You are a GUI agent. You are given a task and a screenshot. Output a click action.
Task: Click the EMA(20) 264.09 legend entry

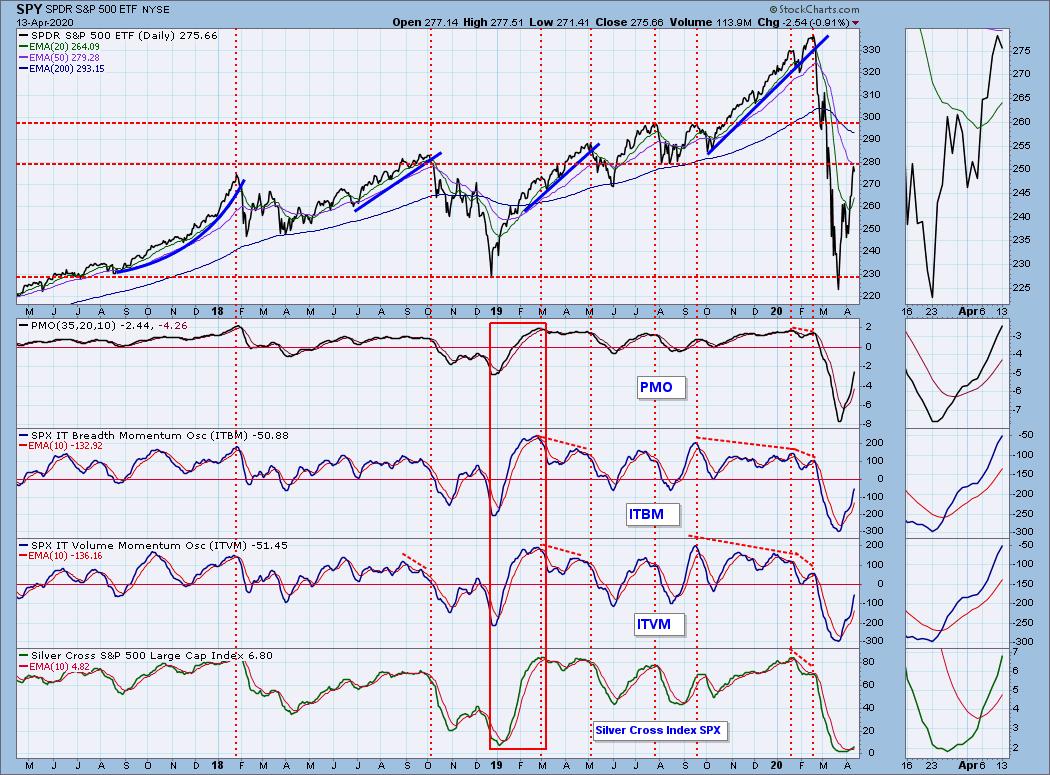click(59, 47)
